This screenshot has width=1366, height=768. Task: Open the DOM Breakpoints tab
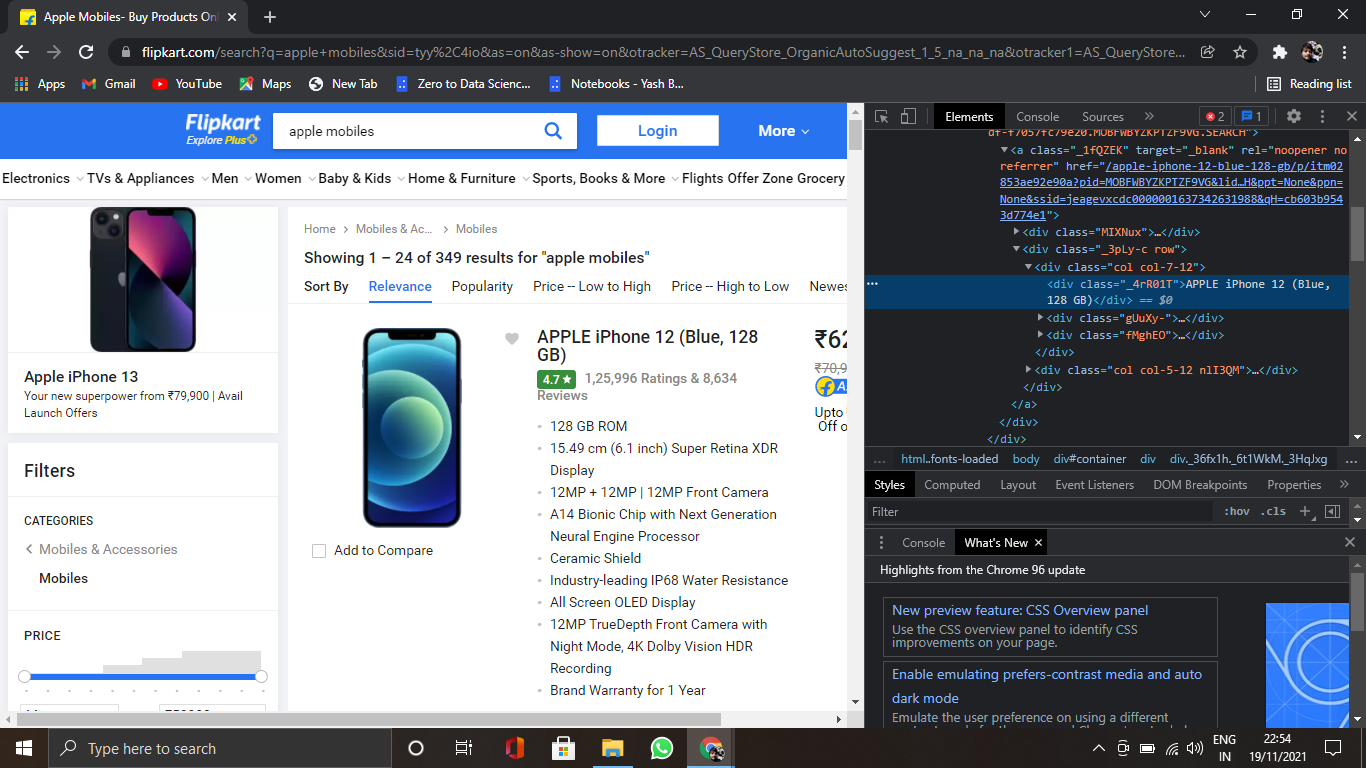pos(1200,484)
